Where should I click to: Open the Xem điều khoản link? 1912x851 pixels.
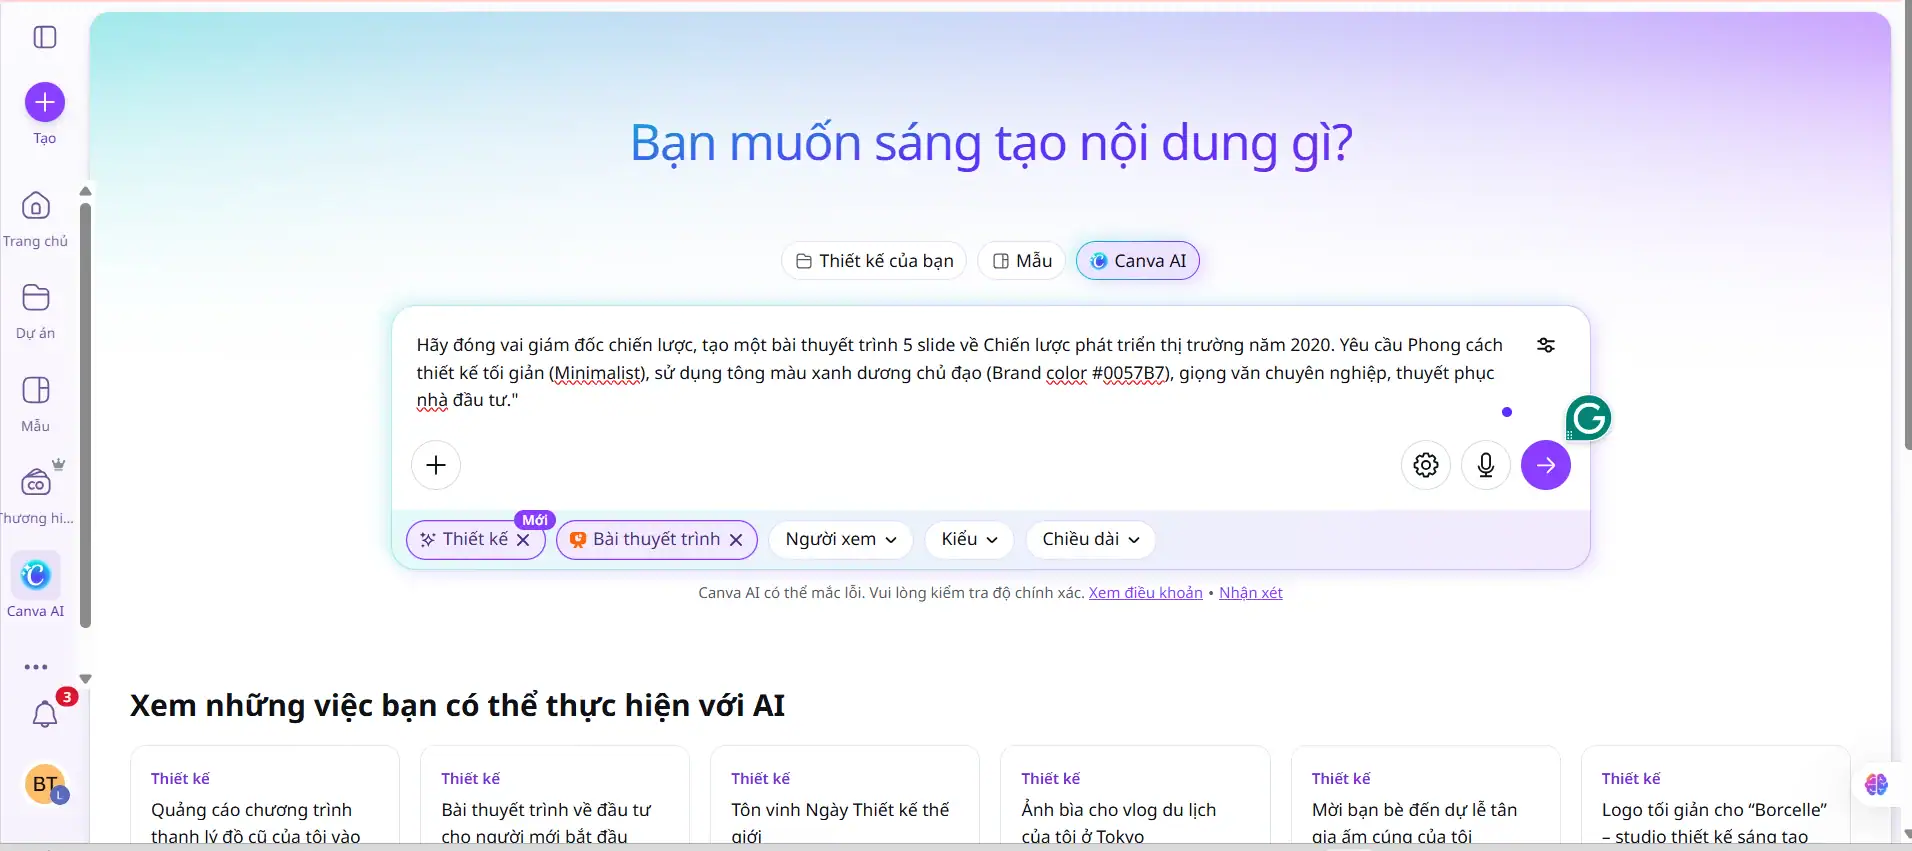click(1146, 593)
